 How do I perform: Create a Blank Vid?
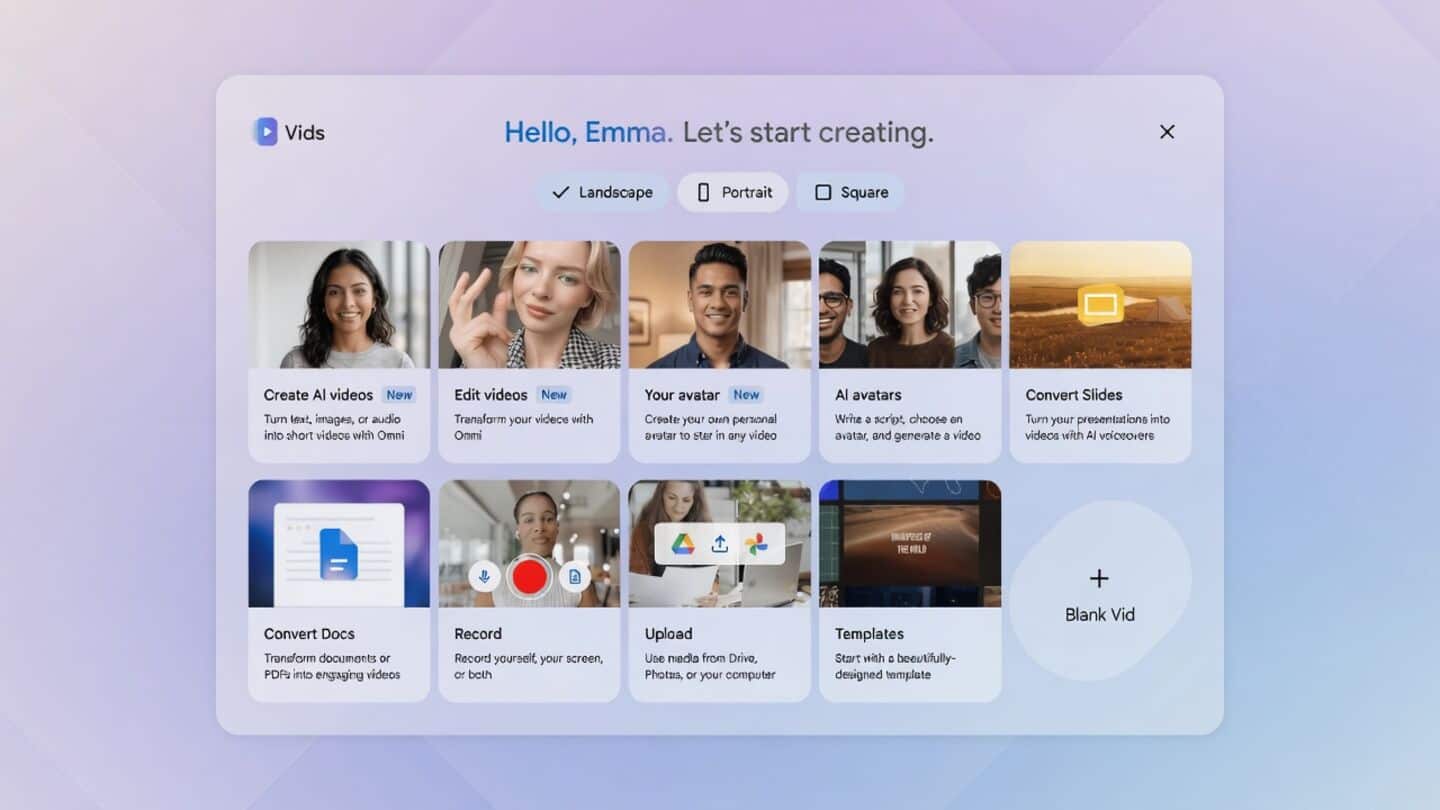click(1100, 593)
